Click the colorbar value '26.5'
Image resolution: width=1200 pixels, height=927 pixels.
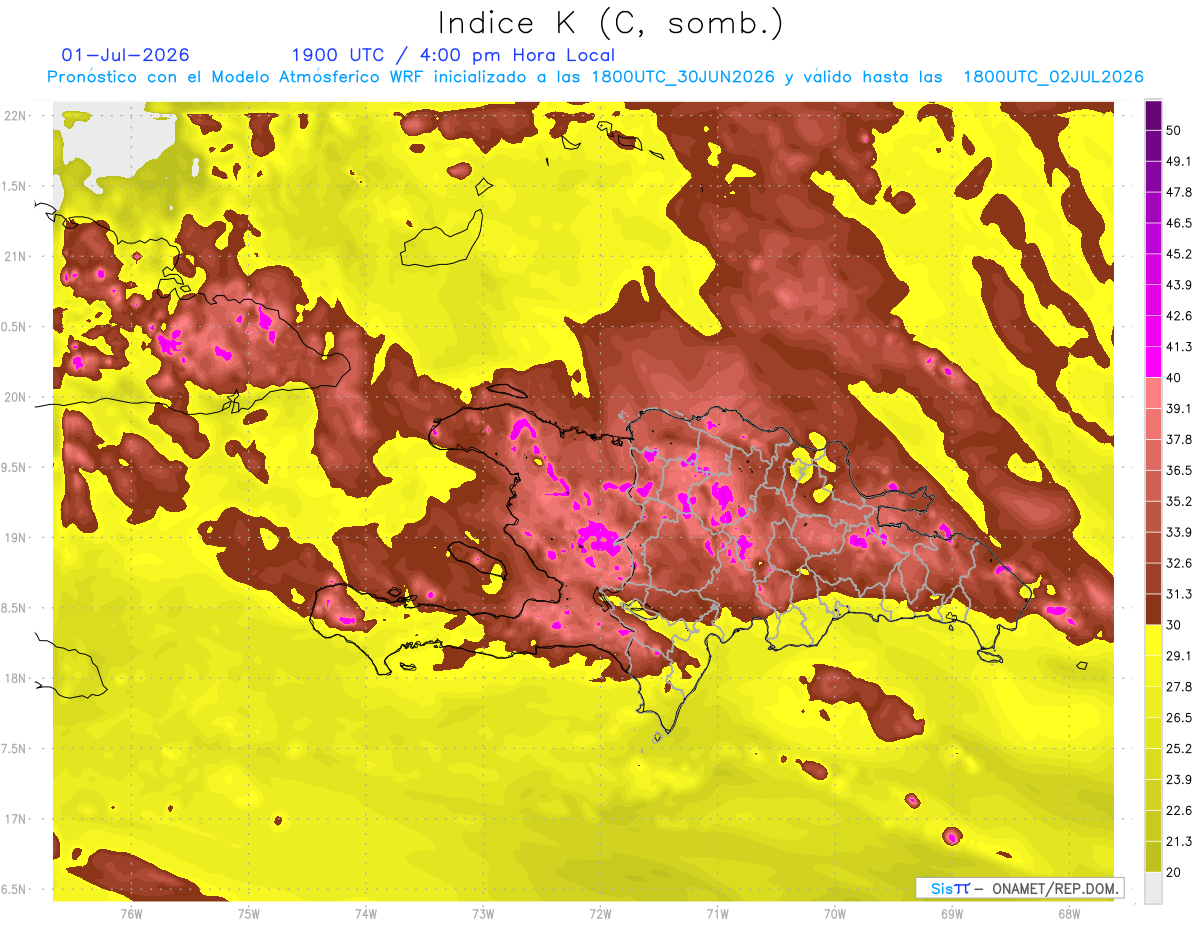coord(1179,717)
